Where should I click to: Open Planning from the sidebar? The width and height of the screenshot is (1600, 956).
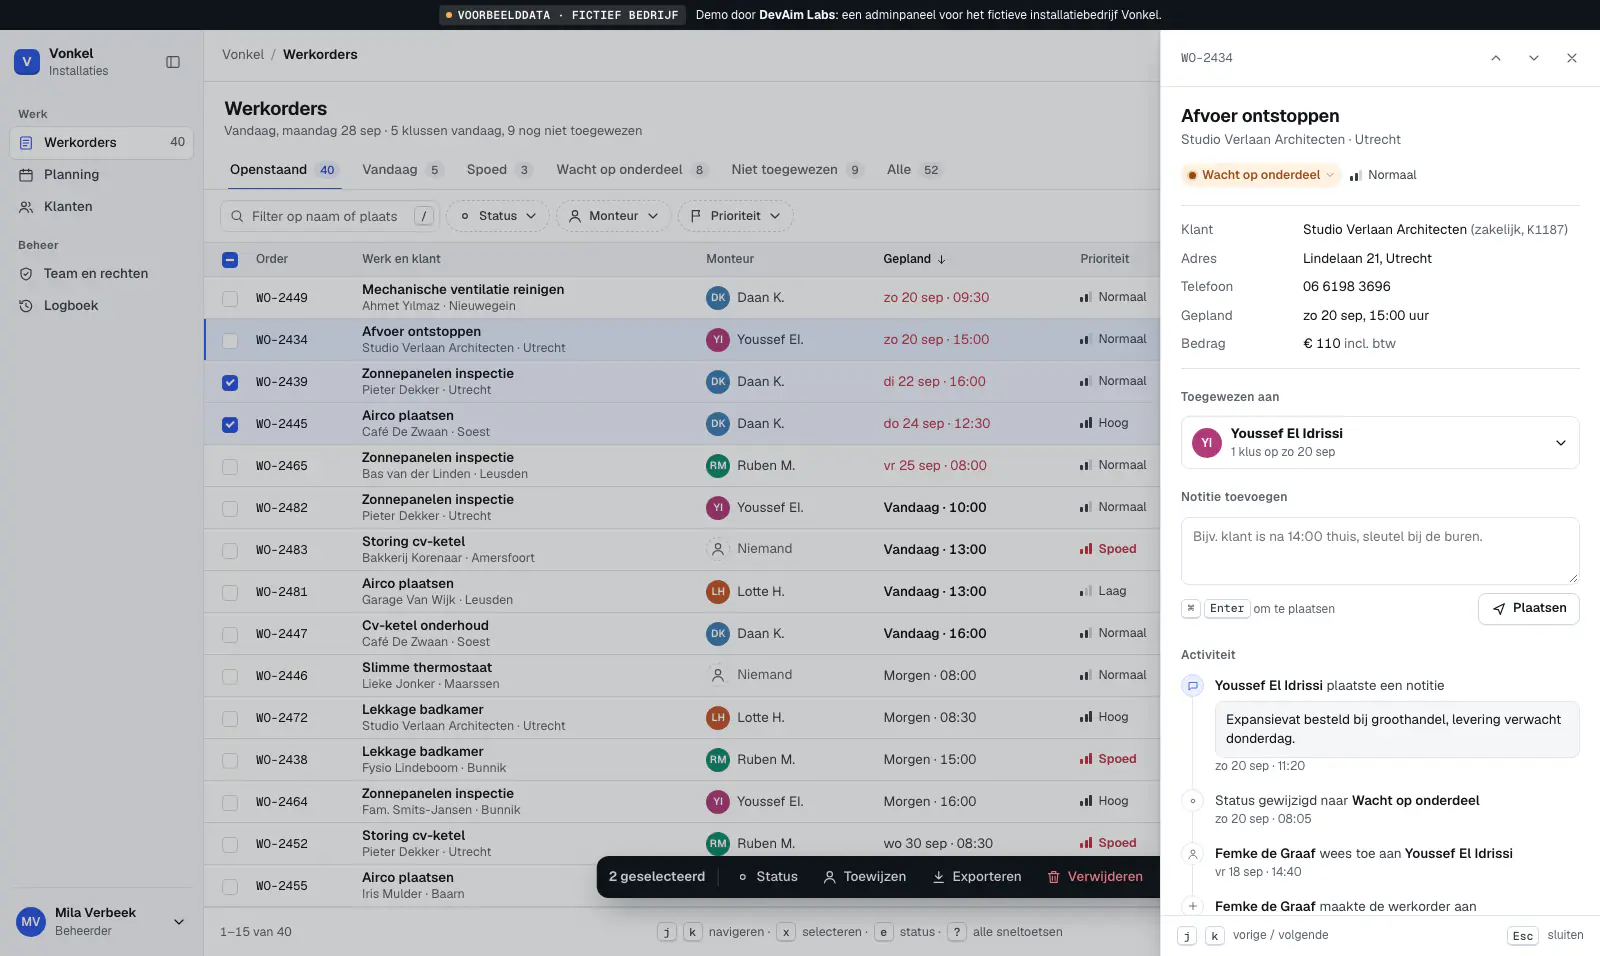(101, 175)
